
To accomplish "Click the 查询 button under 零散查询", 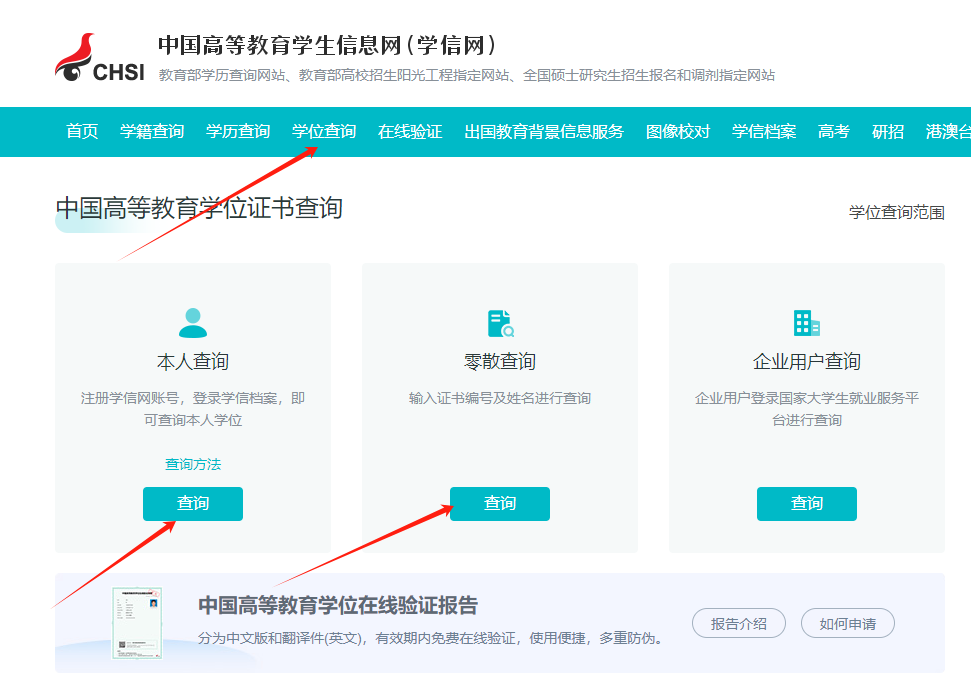I will [500, 503].
